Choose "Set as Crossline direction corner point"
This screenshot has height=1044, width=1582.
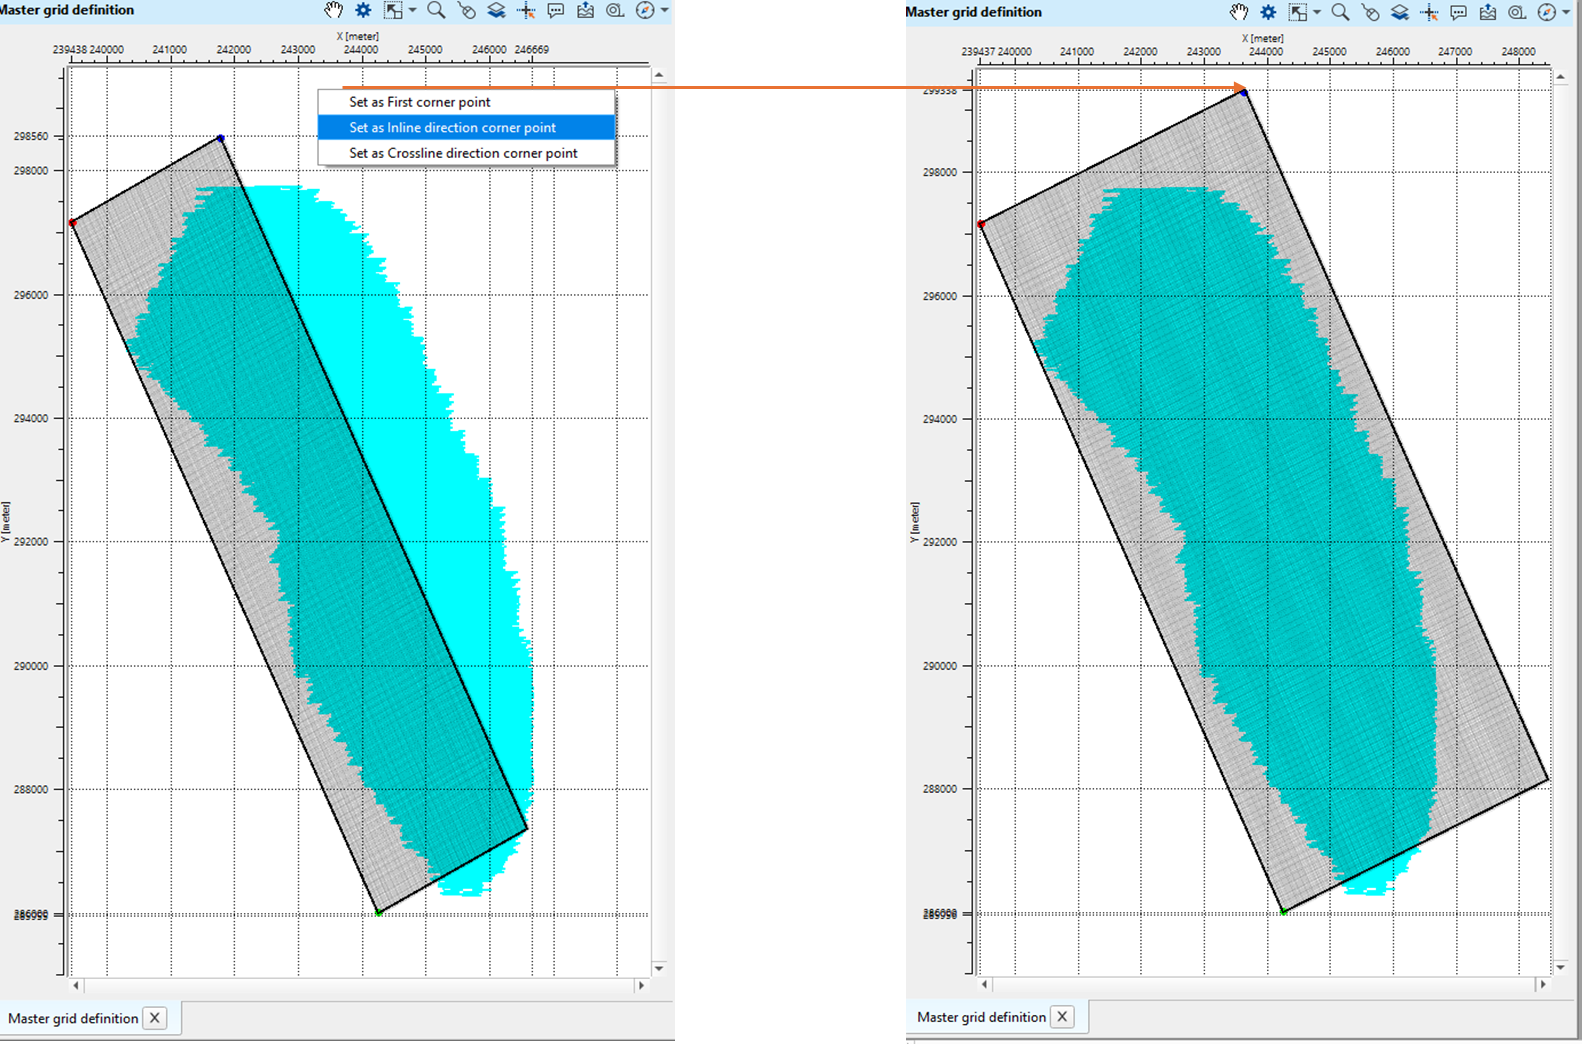(x=463, y=153)
